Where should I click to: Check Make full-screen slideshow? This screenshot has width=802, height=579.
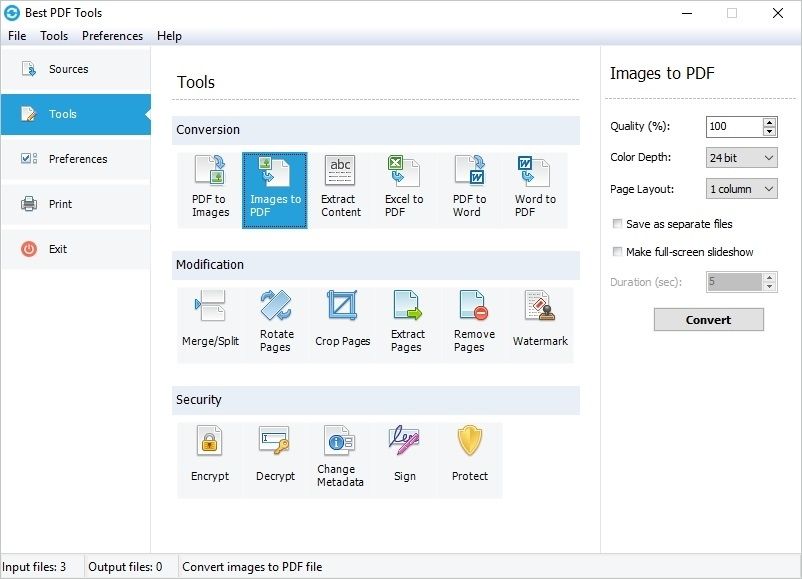618,252
